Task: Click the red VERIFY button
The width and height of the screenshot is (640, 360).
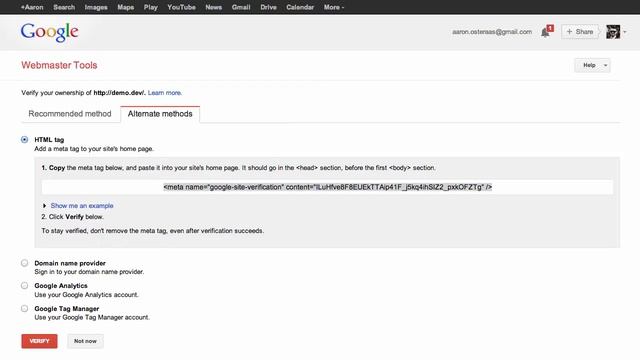Action: [x=40, y=341]
